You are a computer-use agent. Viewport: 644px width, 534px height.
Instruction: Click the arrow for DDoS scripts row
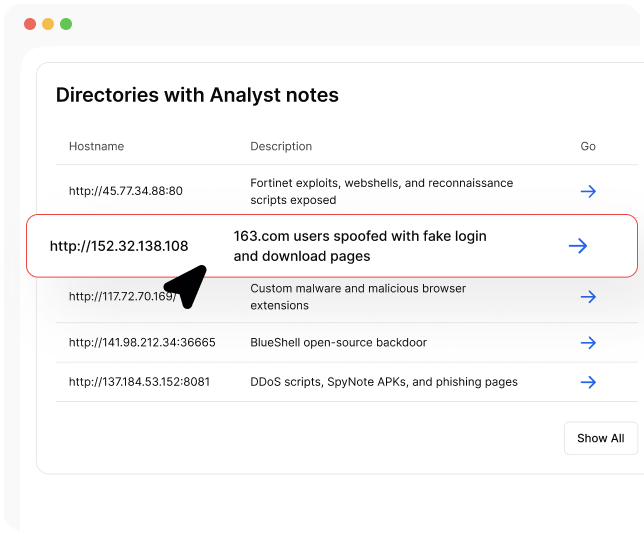pos(588,382)
